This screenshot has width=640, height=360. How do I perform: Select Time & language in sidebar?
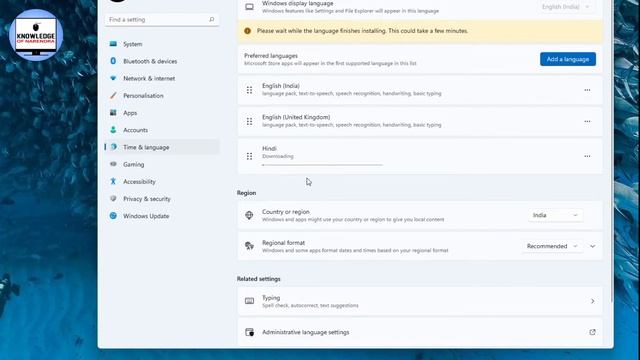pyautogui.click(x=162, y=147)
